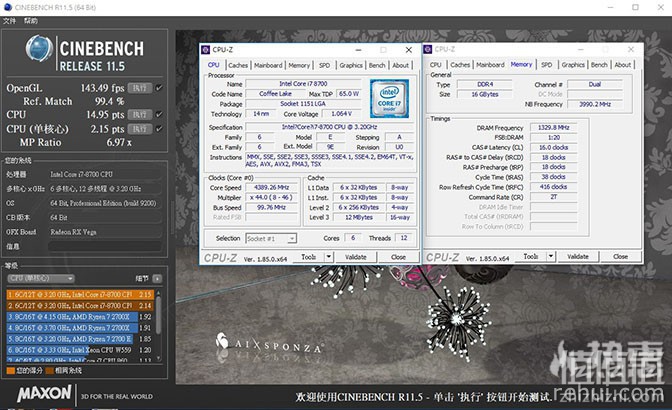Viewport: 672px width, 410px height.
Task: Click the Cinebench globe logo icon
Action: (39, 48)
